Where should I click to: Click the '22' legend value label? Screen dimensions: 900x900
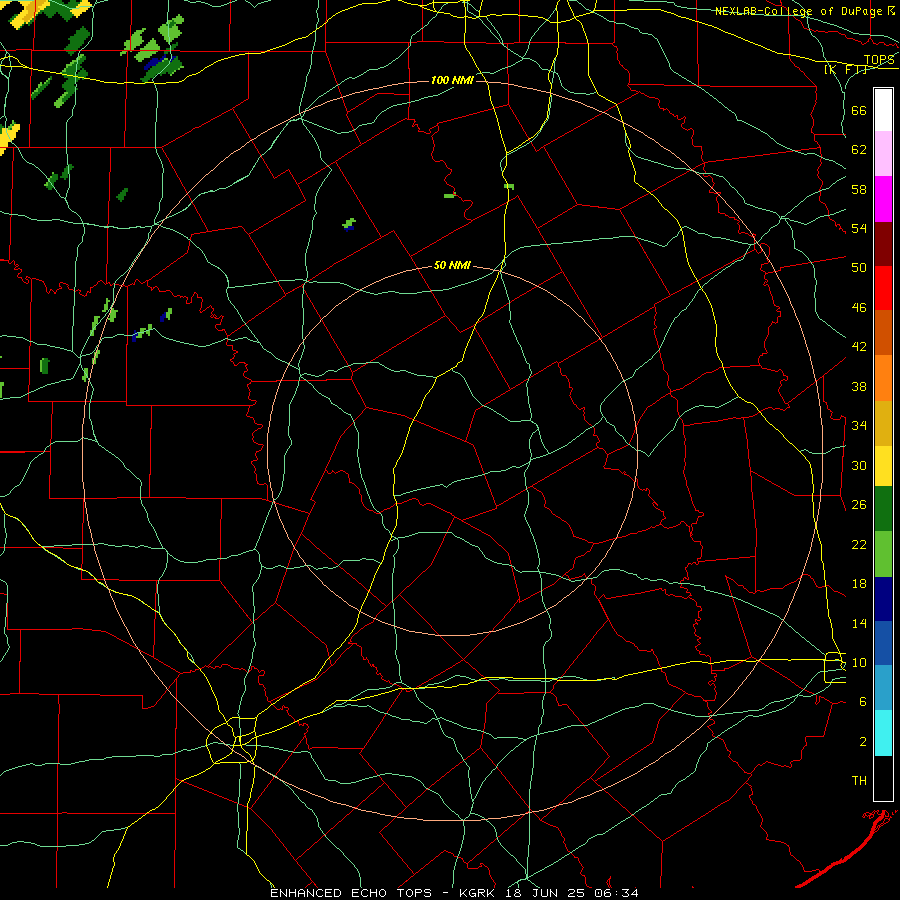[x=859, y=544]
